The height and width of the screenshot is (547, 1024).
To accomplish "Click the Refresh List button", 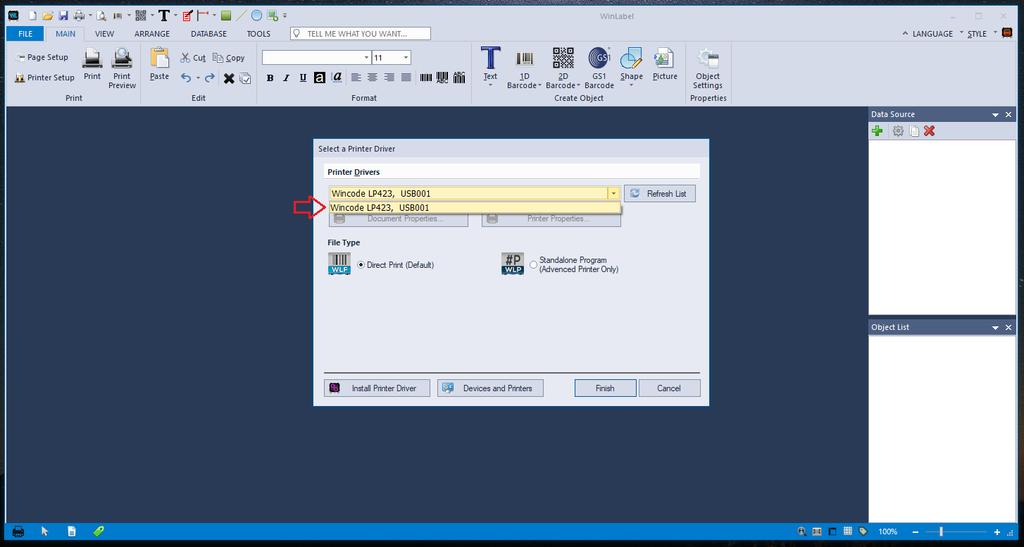I will click(x=660, y=194).
